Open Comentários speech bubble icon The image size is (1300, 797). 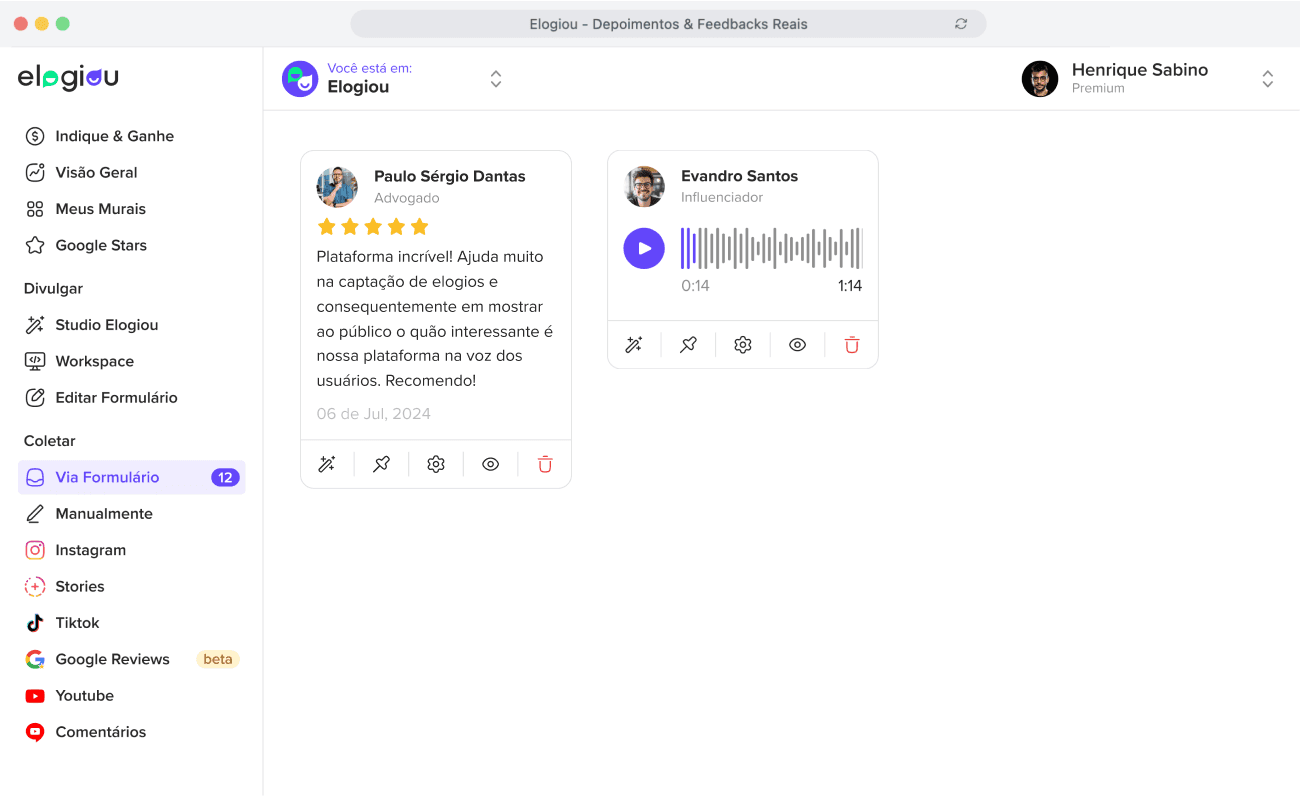pos(35,732)
